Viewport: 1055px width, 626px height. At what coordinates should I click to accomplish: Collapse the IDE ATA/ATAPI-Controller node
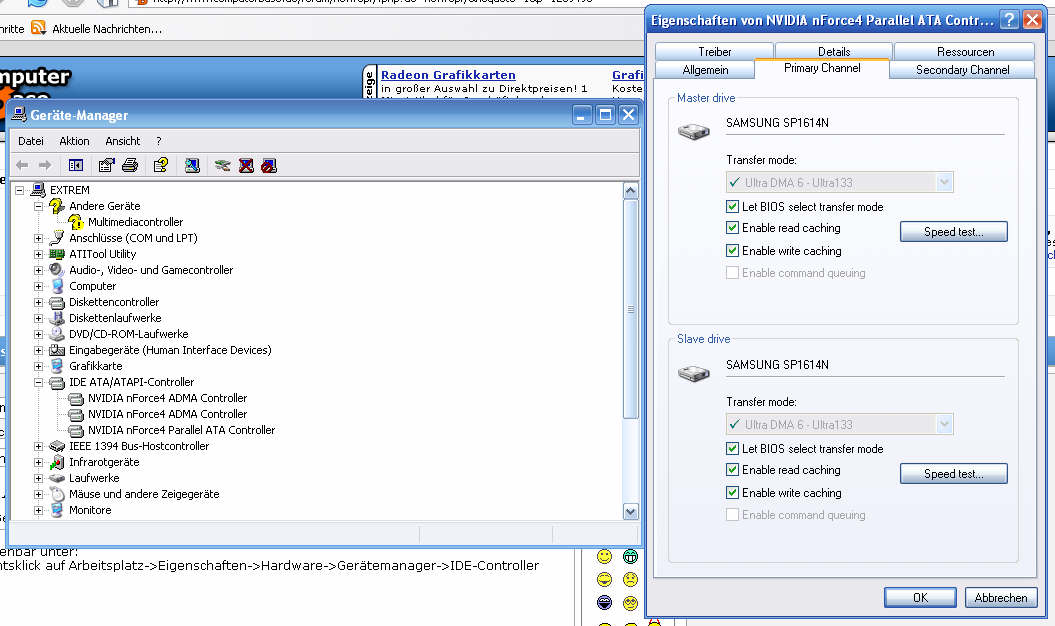point(38,382)
